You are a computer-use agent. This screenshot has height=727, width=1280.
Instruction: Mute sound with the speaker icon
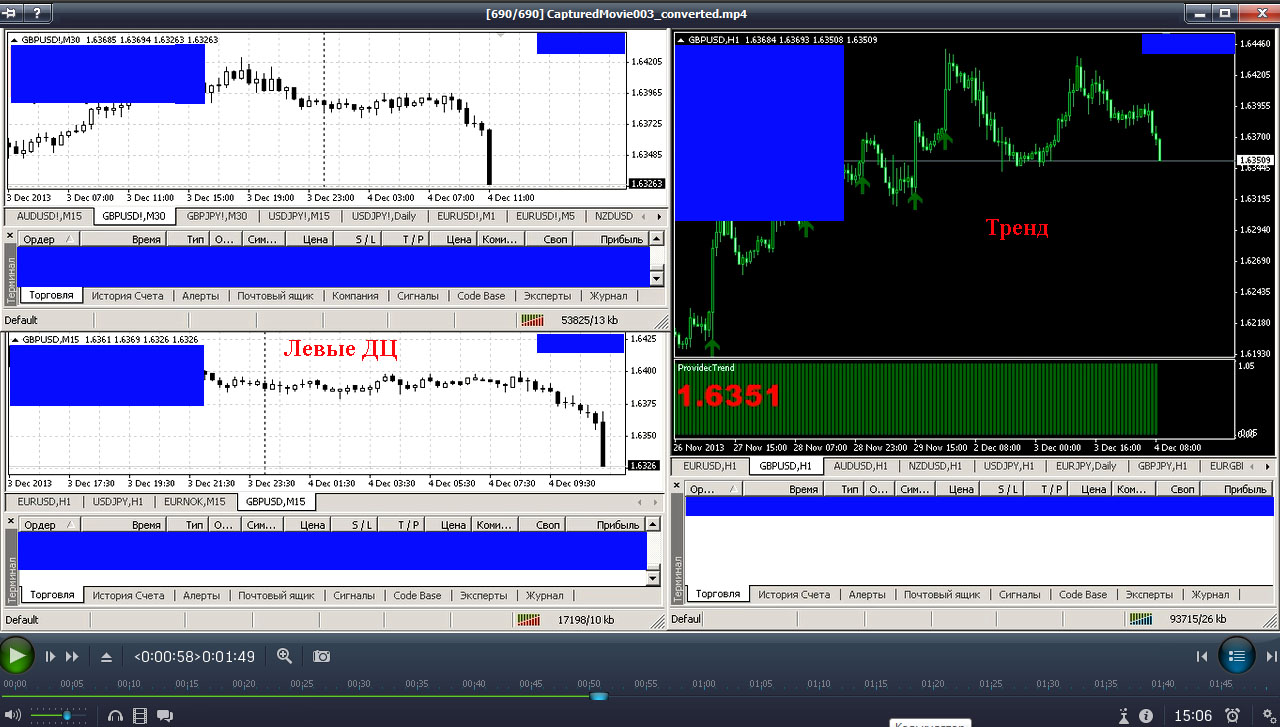(13, 716)
